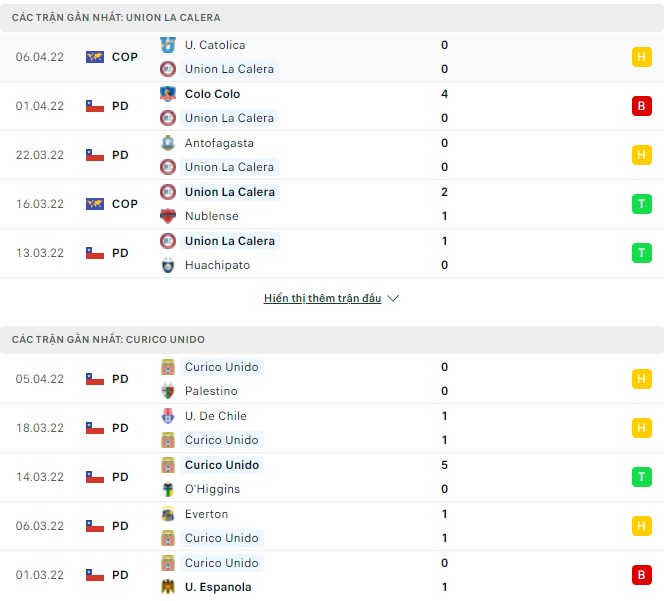
Task: Click the U. Espanola team crest icon
Action: click(168, 587)
